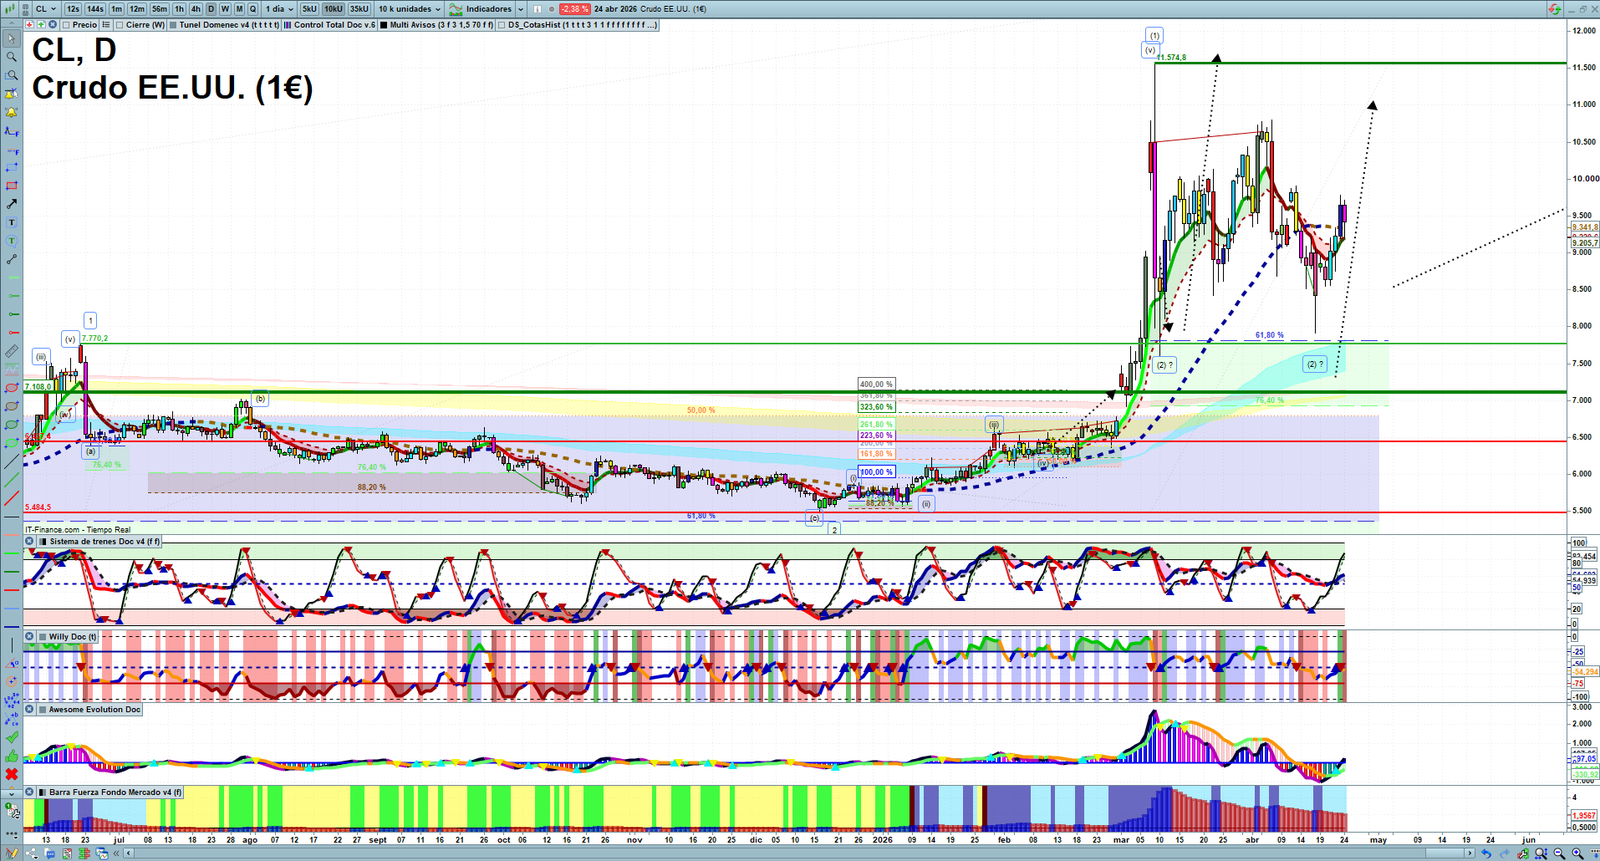Close the Barra Fuerza Fondo Mercado panel

(x=30, y=793)
